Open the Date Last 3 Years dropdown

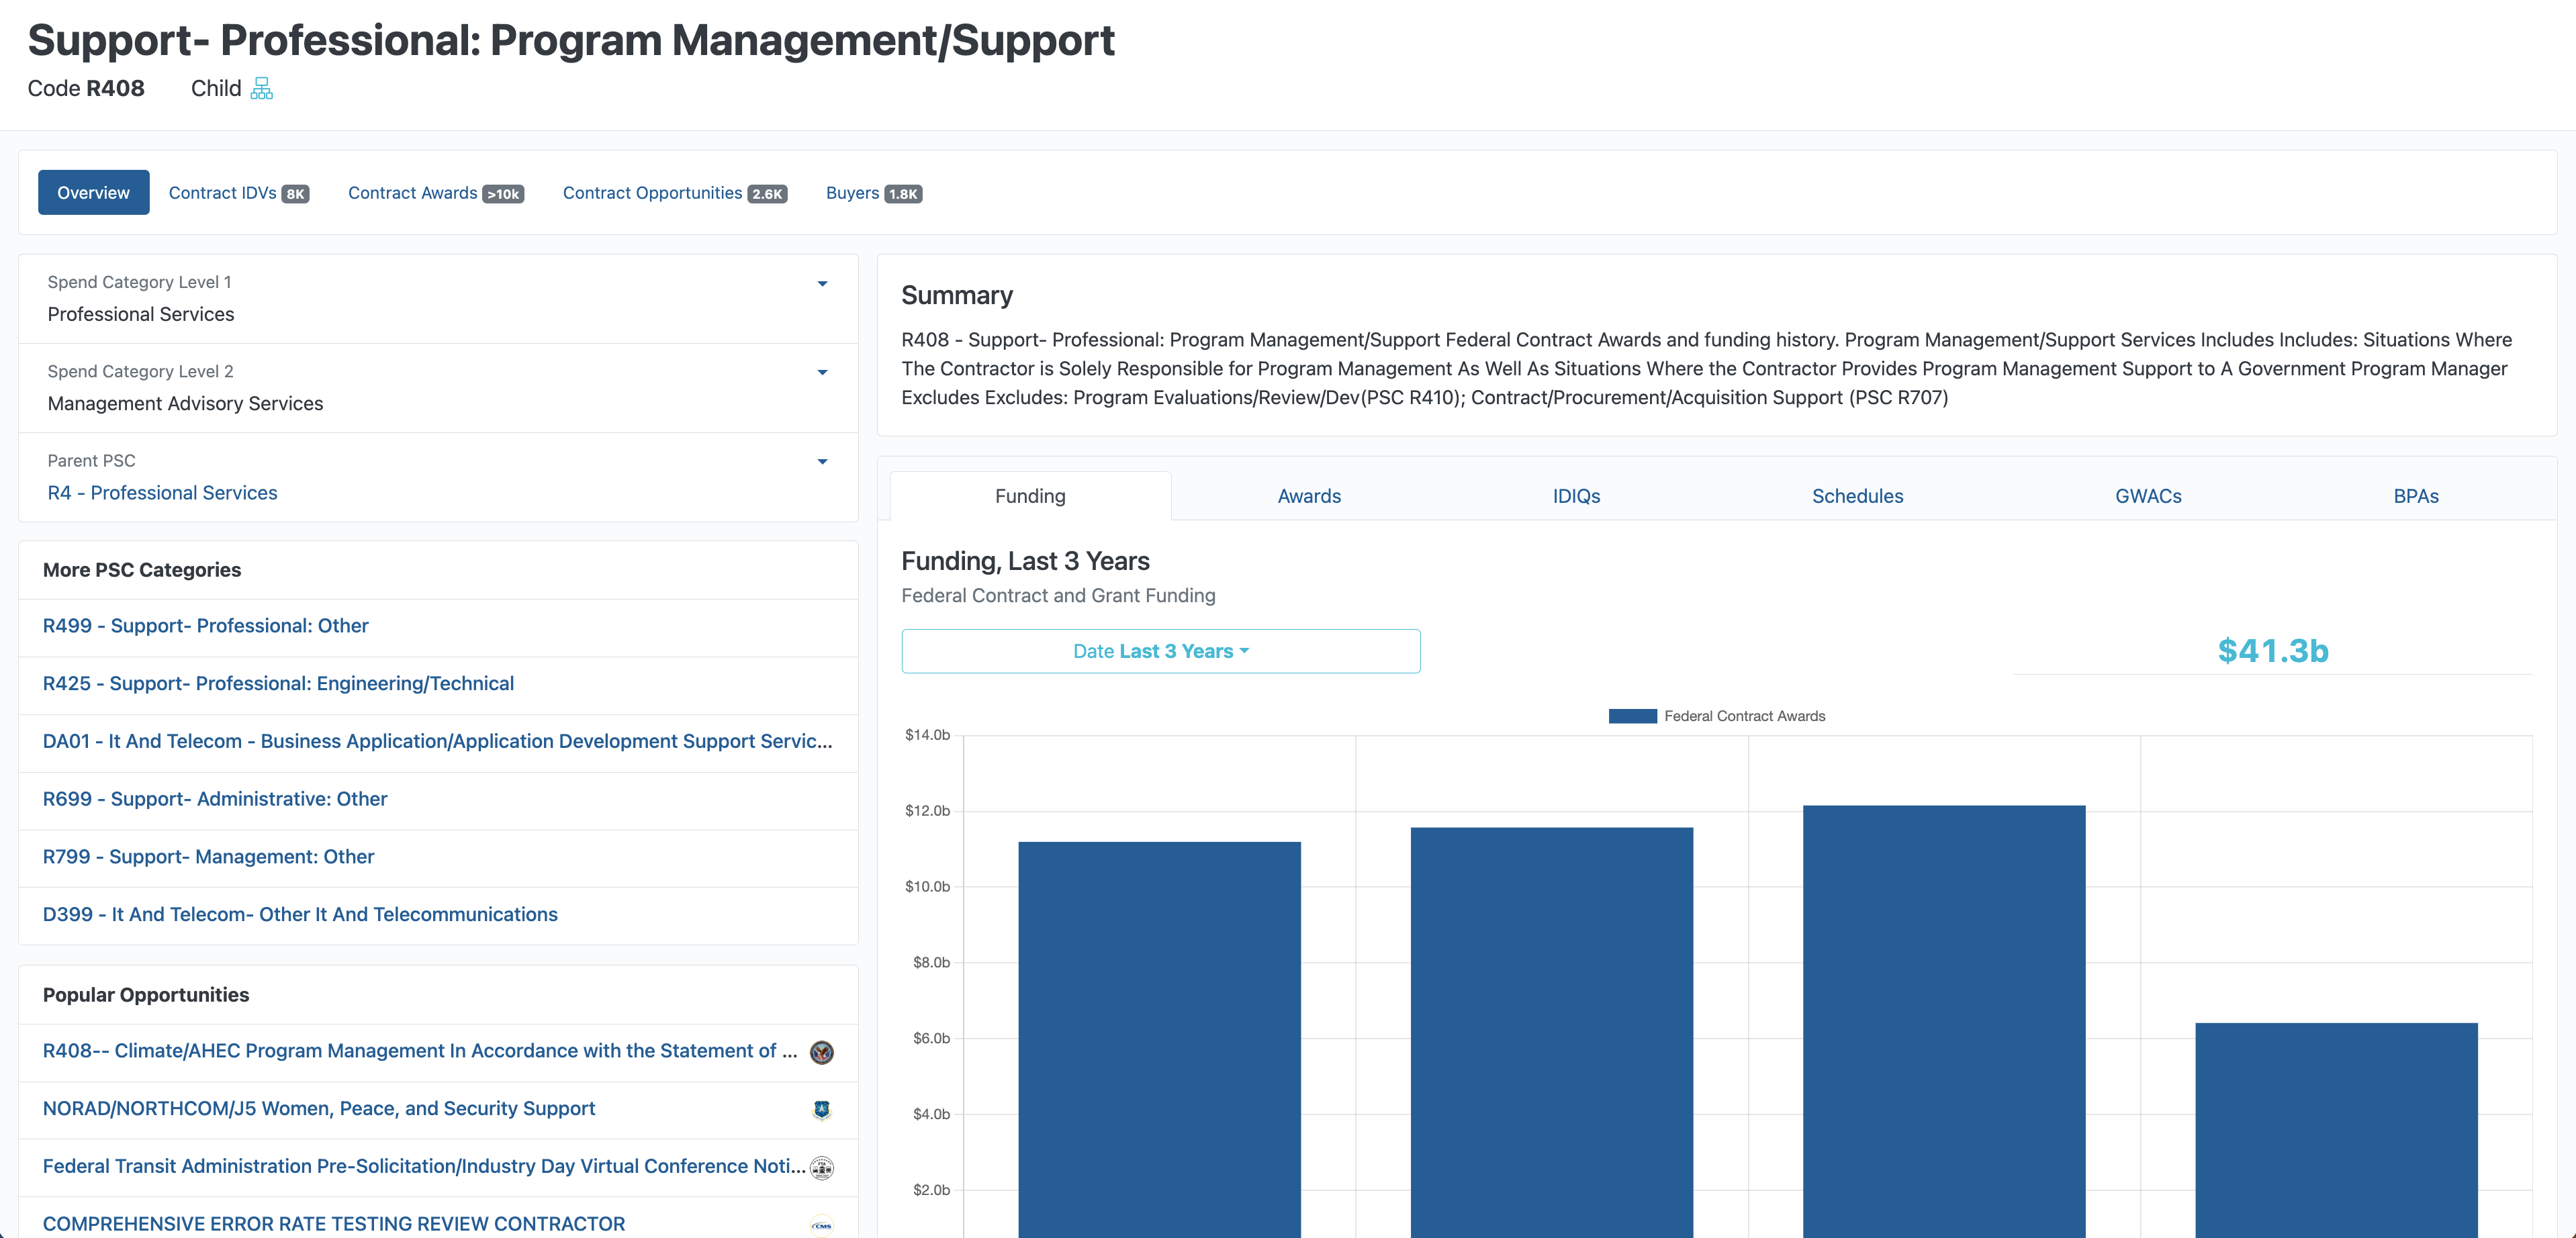click(x=1160, y=651)
